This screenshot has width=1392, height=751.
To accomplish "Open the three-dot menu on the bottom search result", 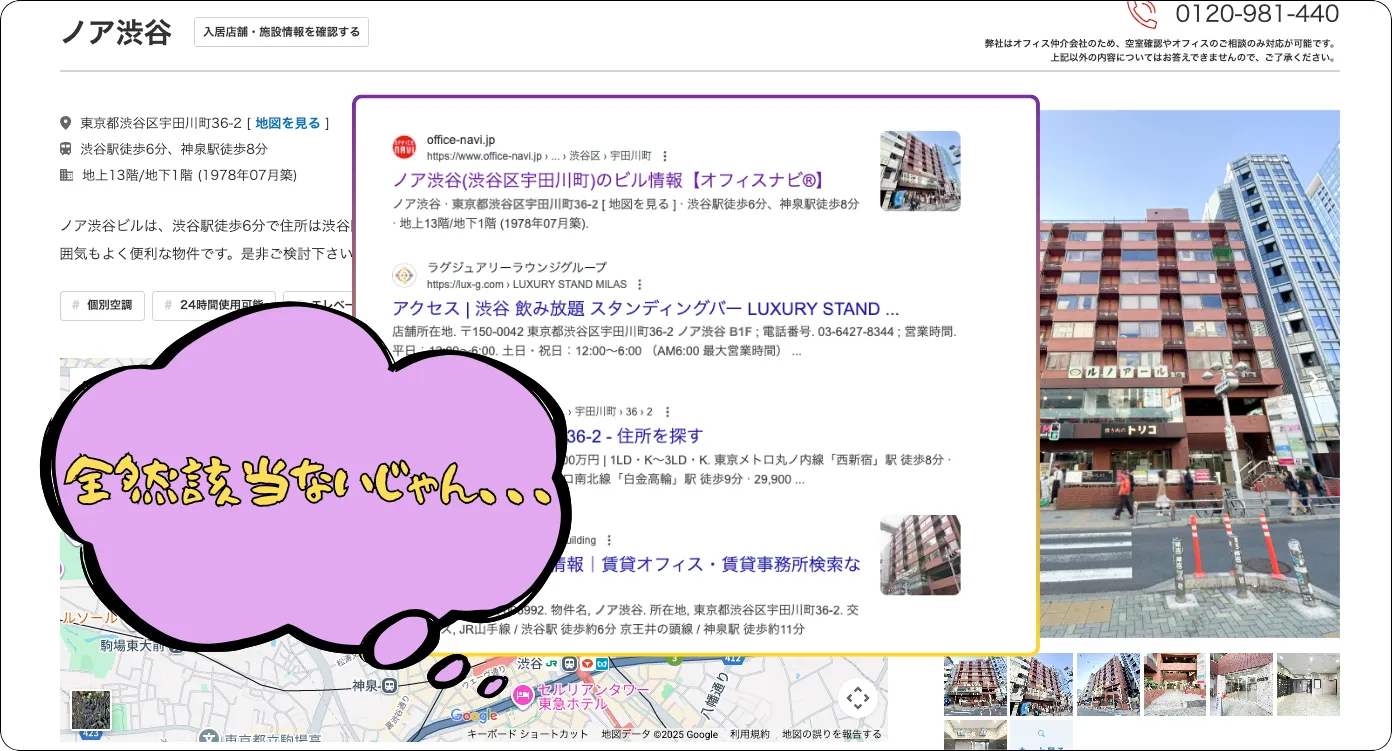I will 607,540.
